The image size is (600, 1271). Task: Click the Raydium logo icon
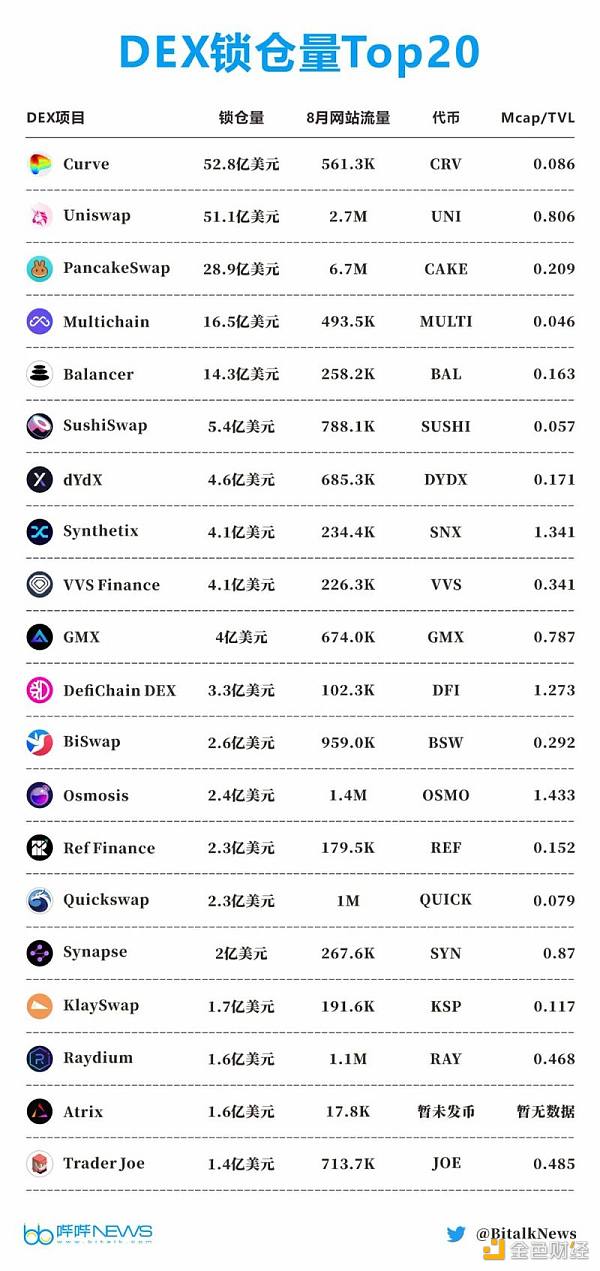pos(40,1058)
